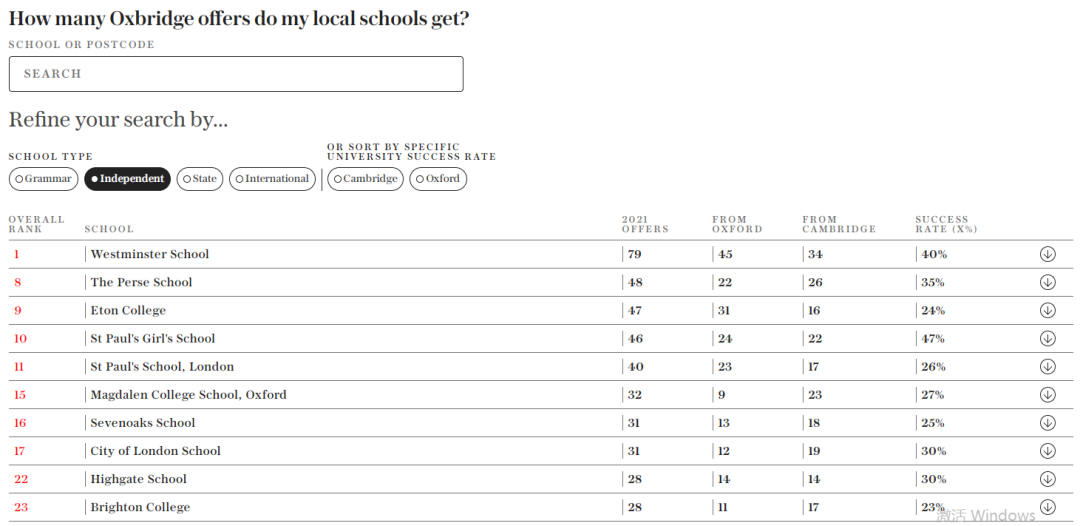Select the Grammar school type filter
This screenshot has width=1080, height=526.
pyautogui.click(x=43, y=179)
